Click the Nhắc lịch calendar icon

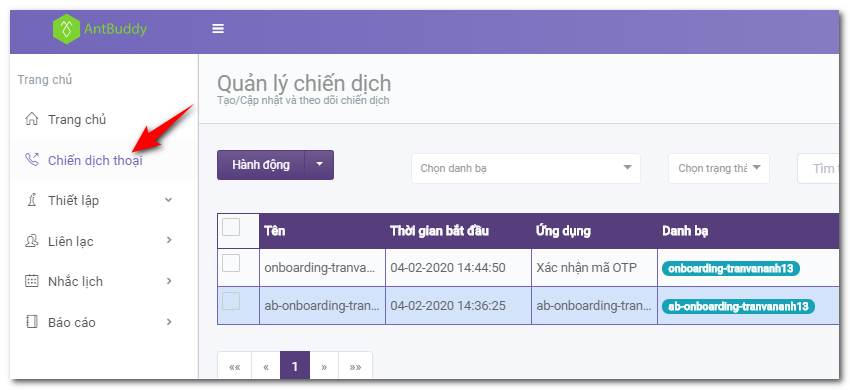(32, 282)
